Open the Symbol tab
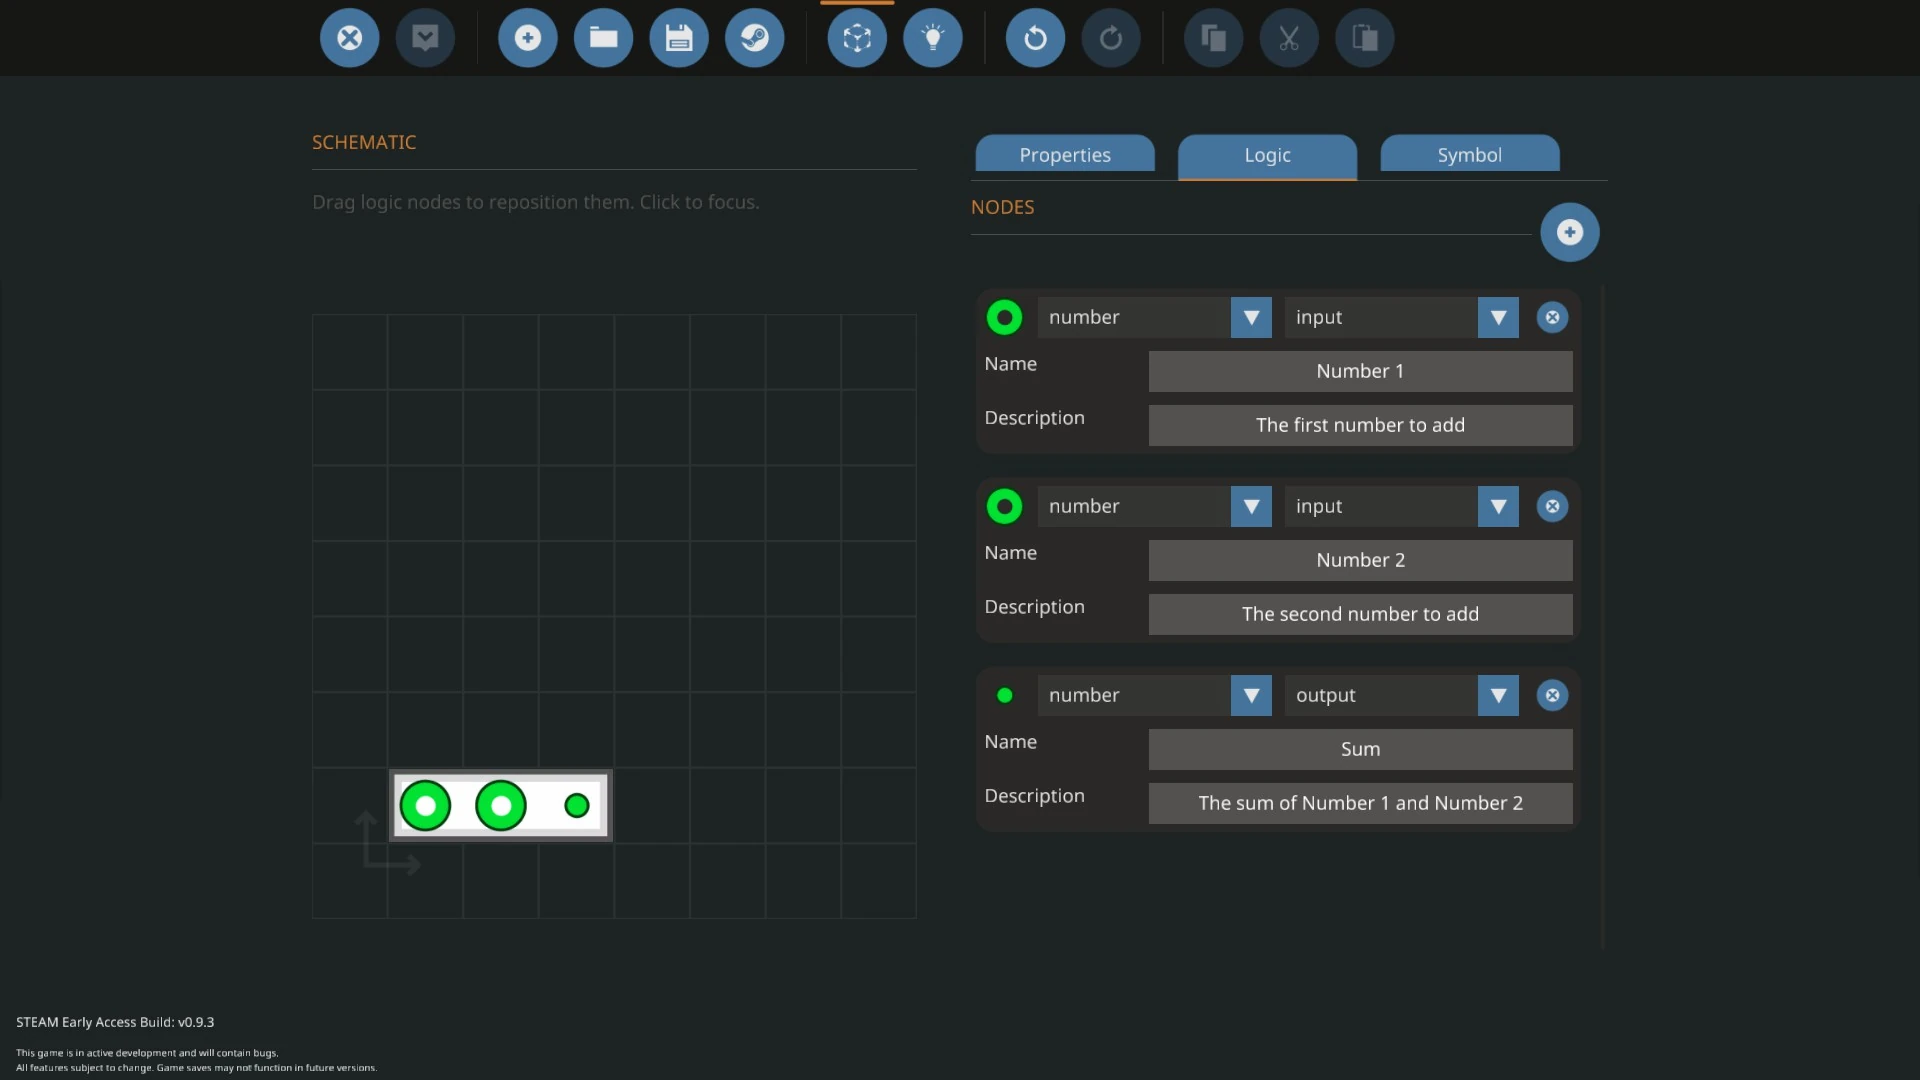The height and width of the screenshot is (1080, 1920). (1469, 155)
